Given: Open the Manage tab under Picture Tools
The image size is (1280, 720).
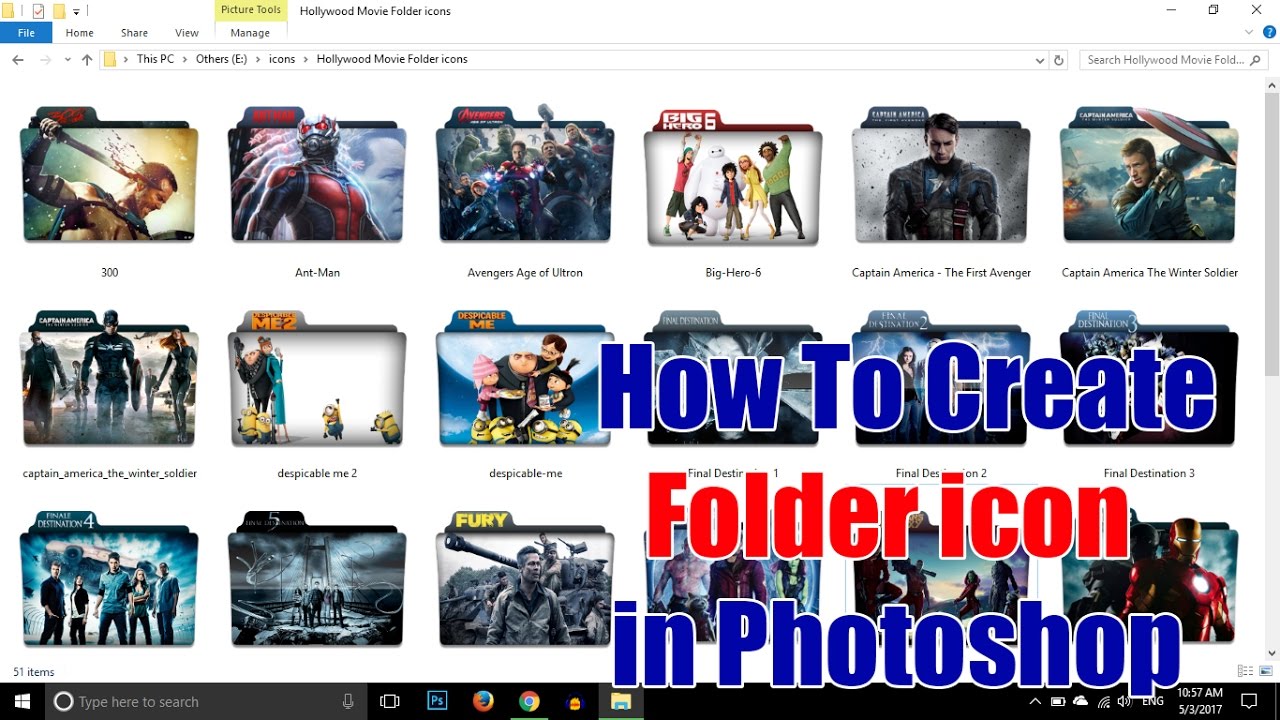Looking at the screenshot, I should [249, 32].
